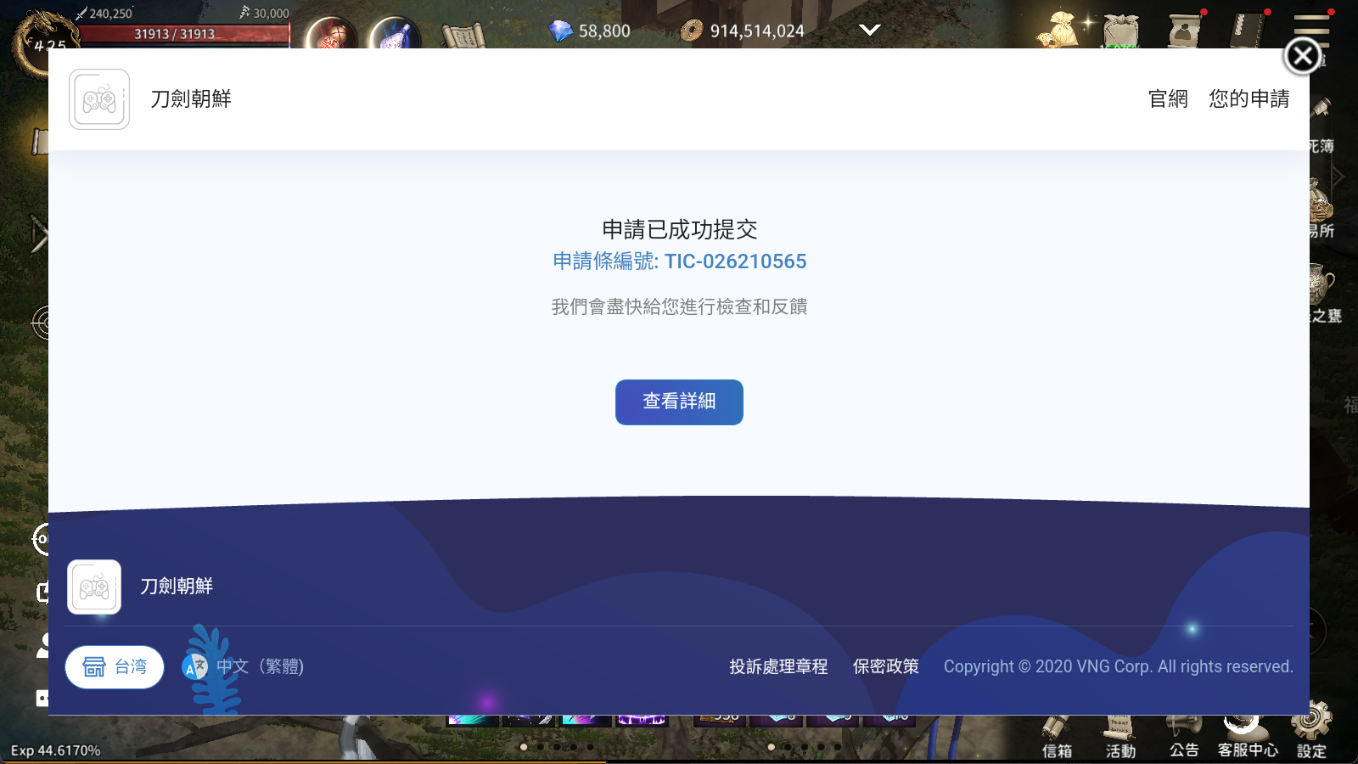This screenshot has height=764, width=1358.
Task: Open the hamburger main menu icon
Action: [1311, 27]
